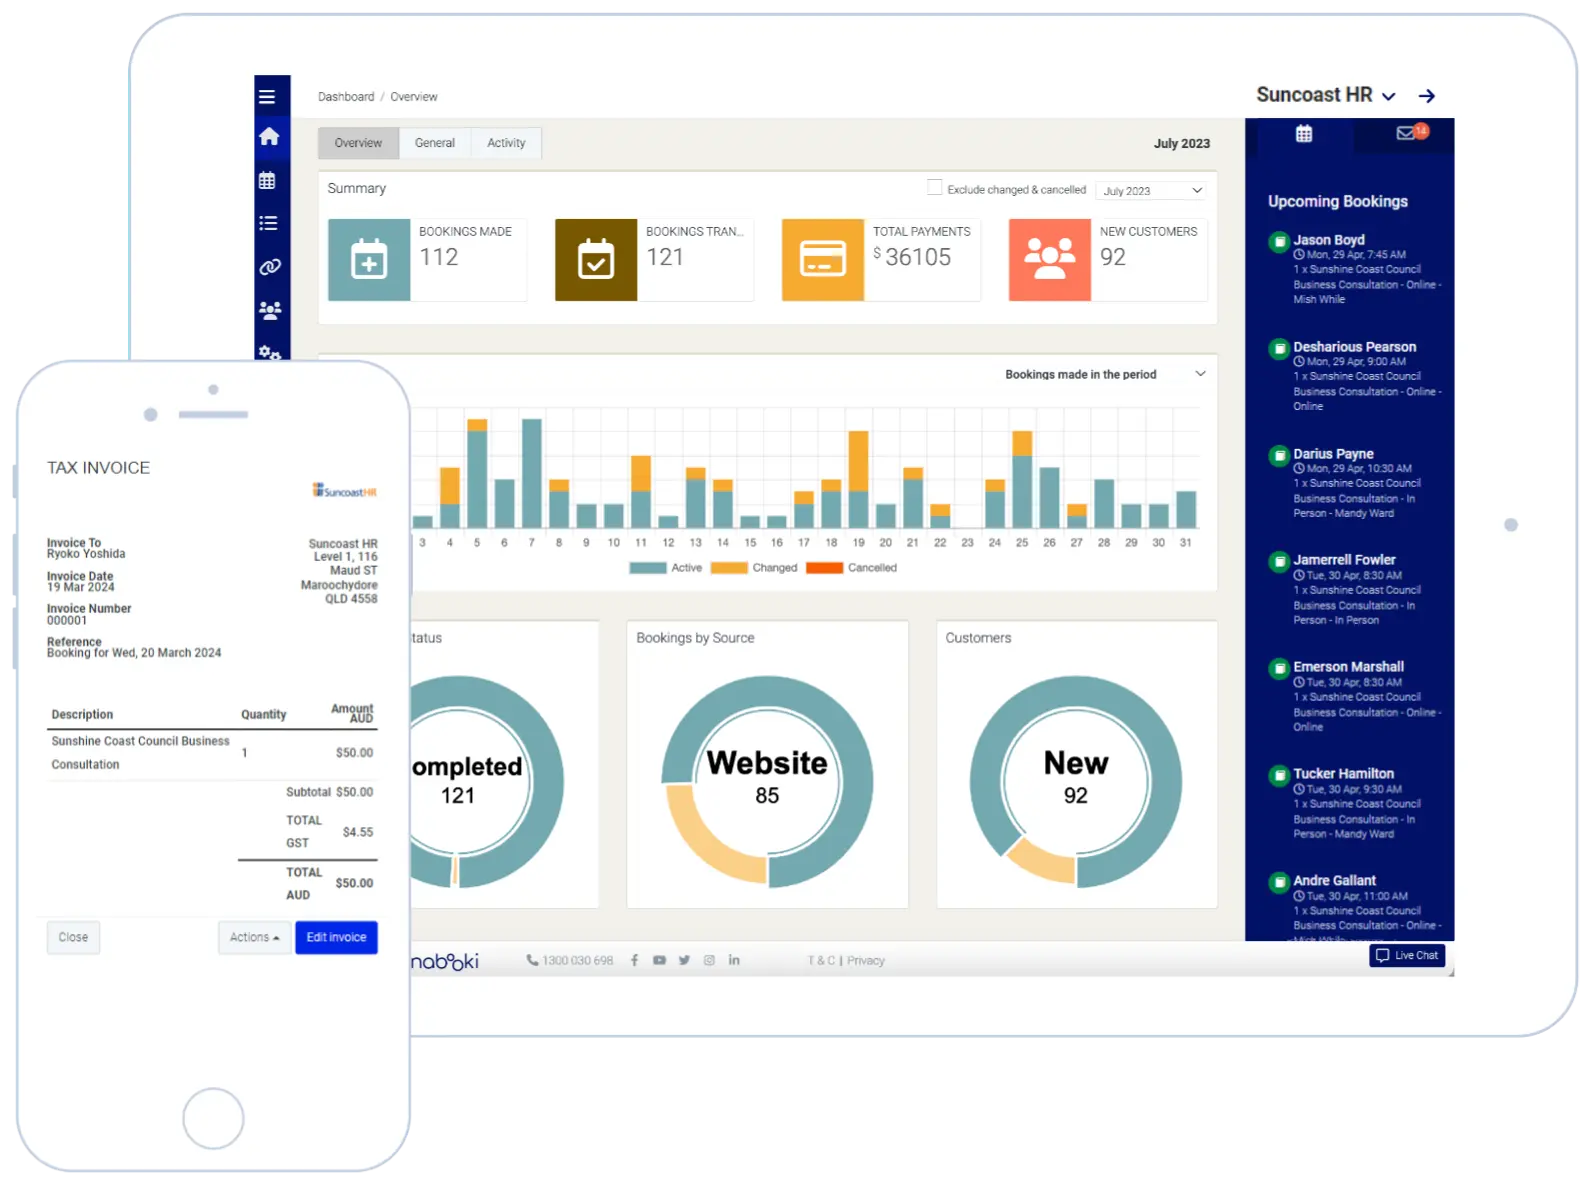Viewport: 1592px width, 1185px height.
Task: Select the Sunshine Coast Council Business Consultation line
Action: tap(212, 753)
